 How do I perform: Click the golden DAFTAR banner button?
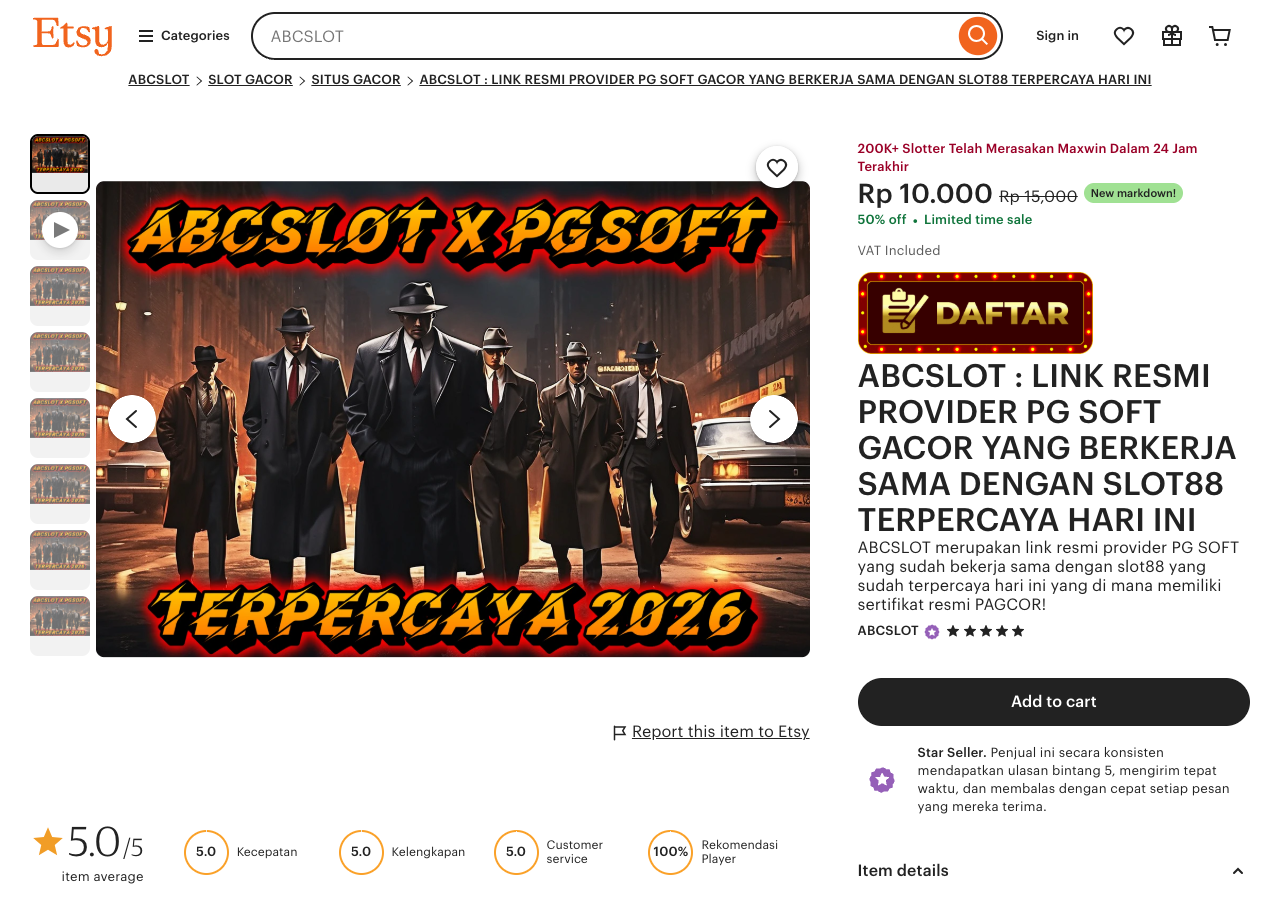[975, 313]
